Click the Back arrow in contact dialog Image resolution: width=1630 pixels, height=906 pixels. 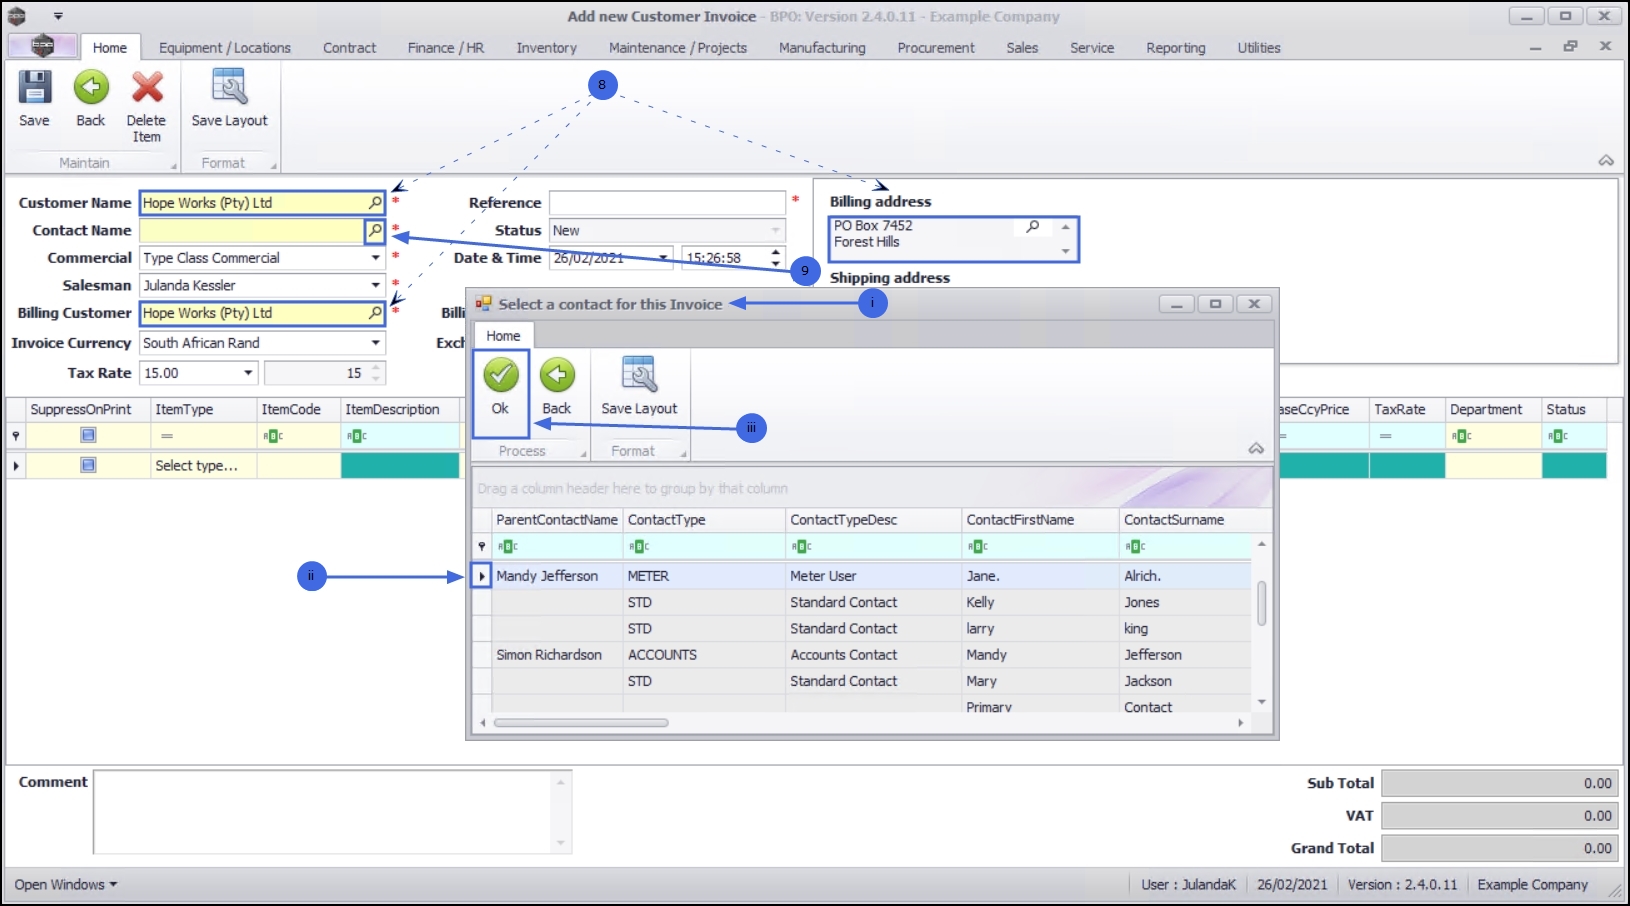pyautogui.click(x=557, y=376)
